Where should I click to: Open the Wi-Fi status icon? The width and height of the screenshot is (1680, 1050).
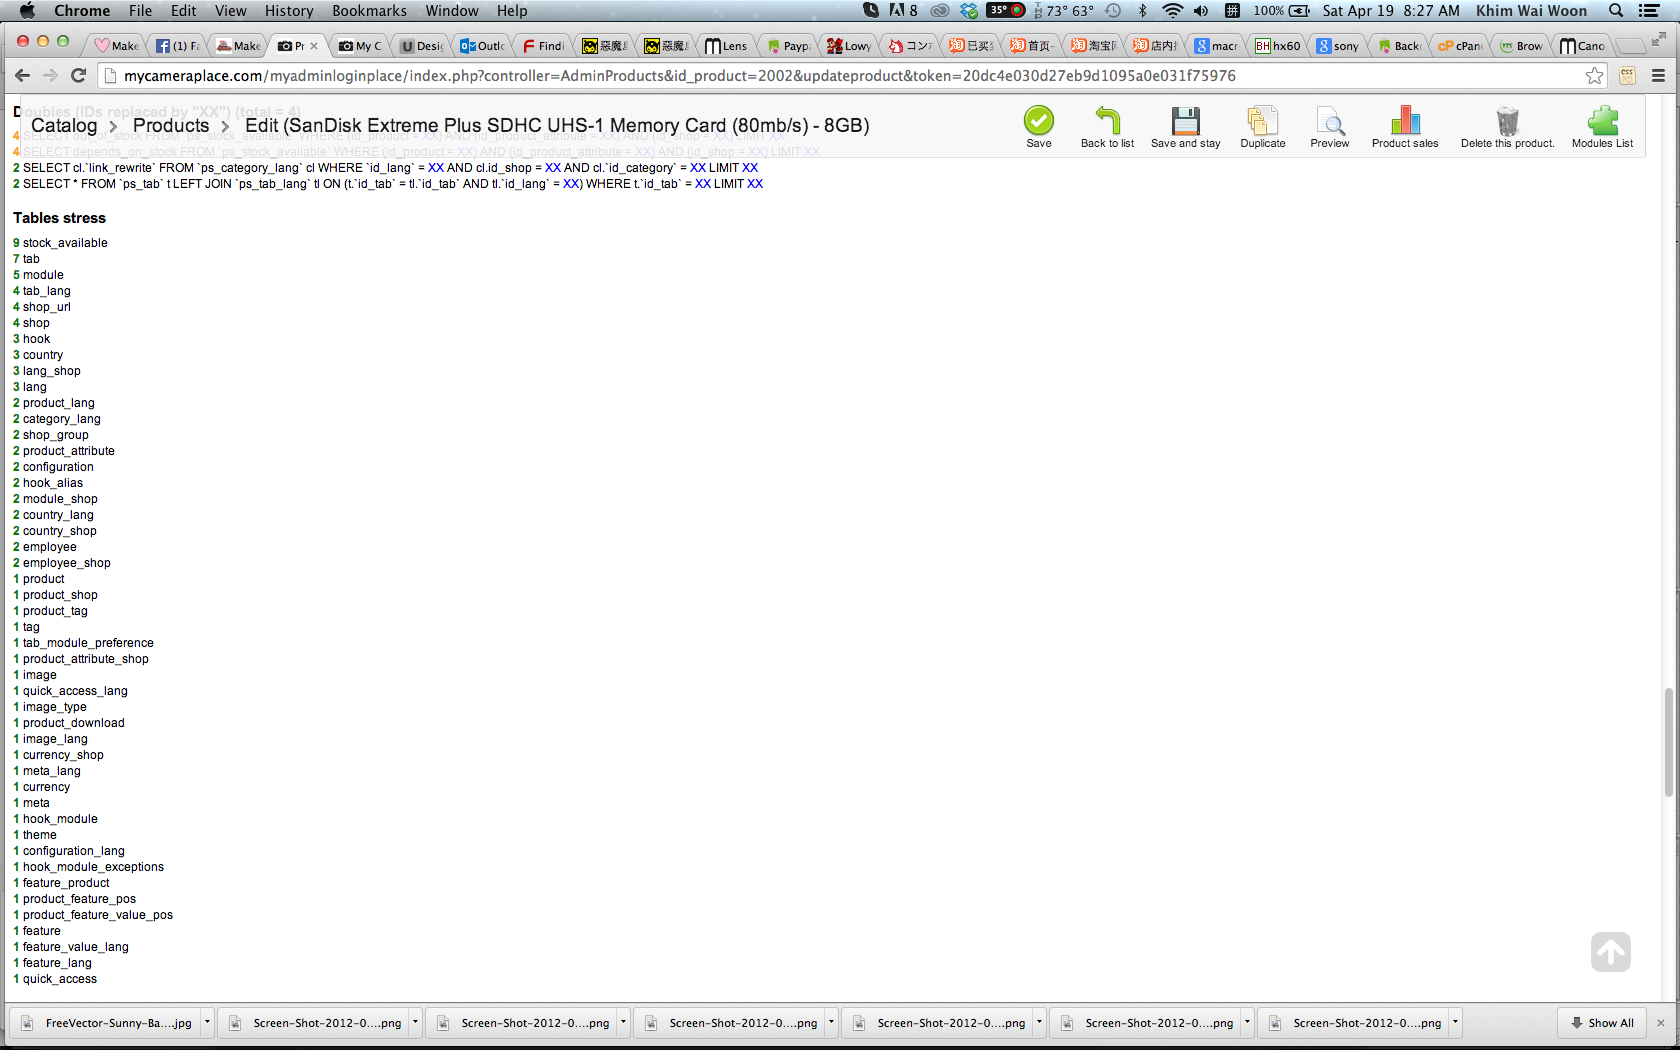pos(1172,11)
